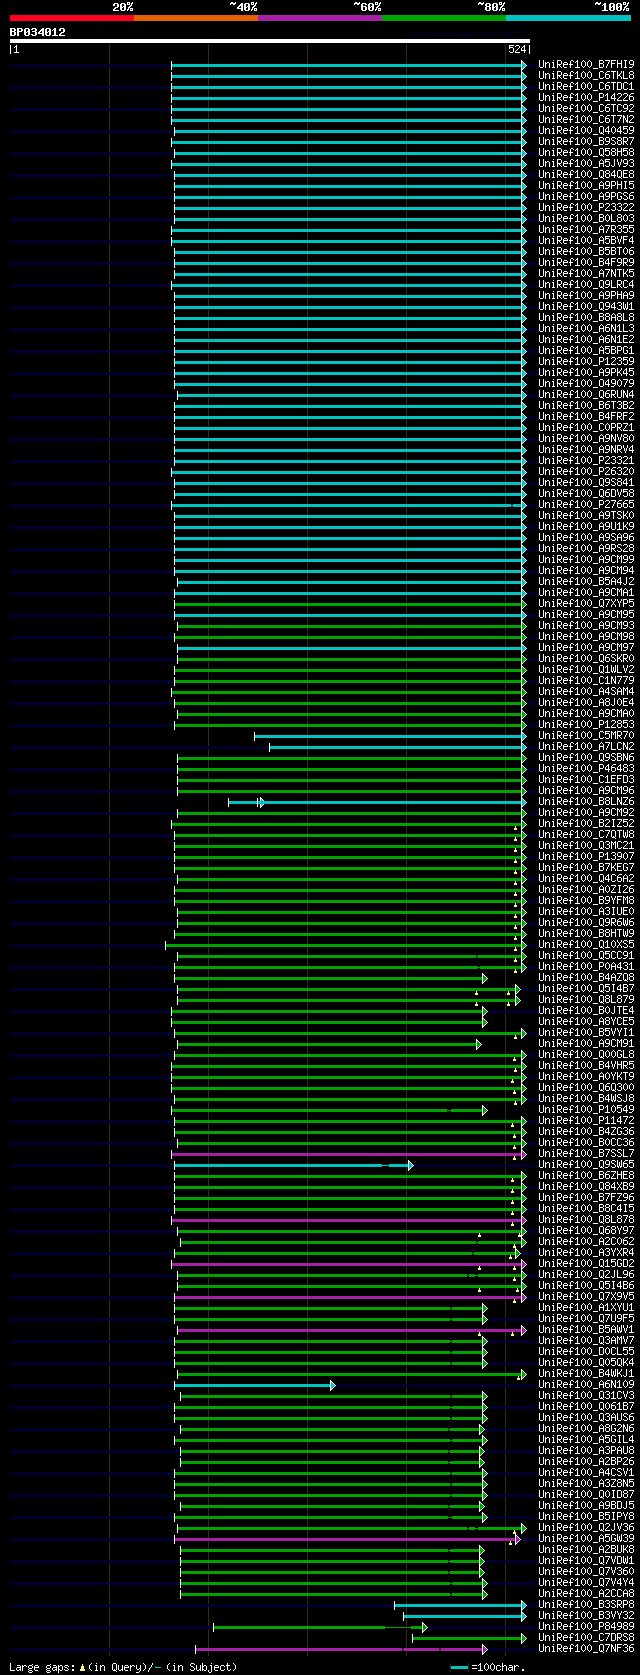Image resolution: width=640 pixels, height=1675 pixels.
Task: Open hit UniRef100_P12853
Action: [586, 724]
